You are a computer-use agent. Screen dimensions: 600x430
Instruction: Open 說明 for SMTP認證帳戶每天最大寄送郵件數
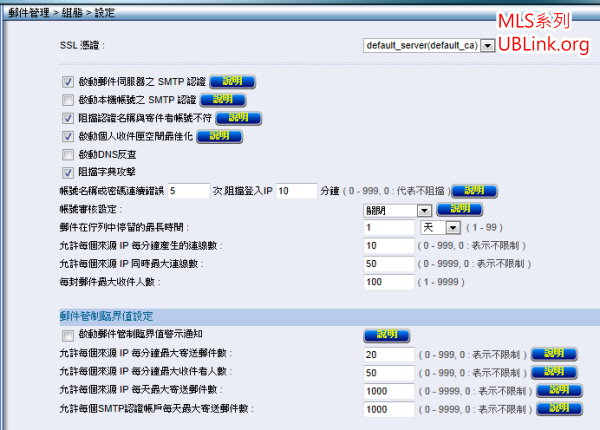tap(560, 409)
